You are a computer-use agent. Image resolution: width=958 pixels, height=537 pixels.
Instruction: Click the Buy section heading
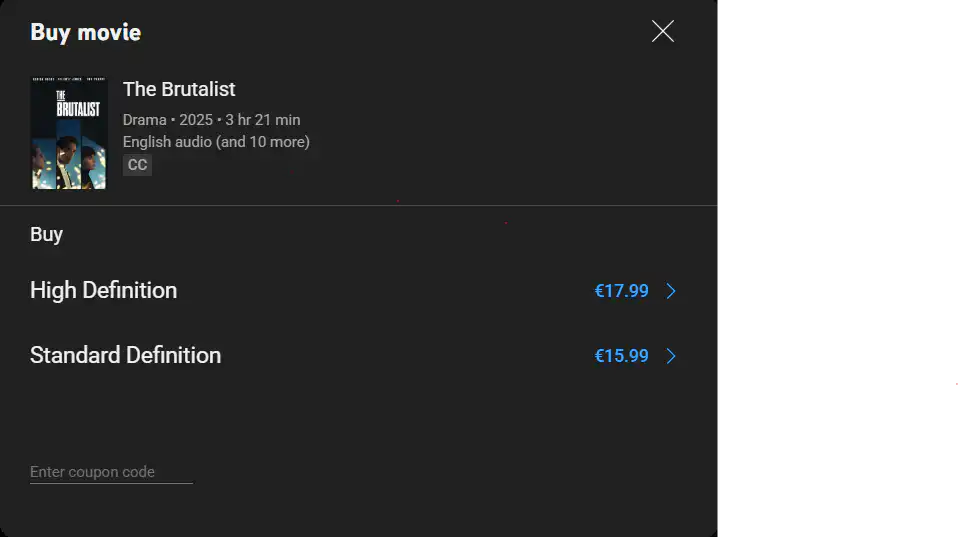[46, 234]
